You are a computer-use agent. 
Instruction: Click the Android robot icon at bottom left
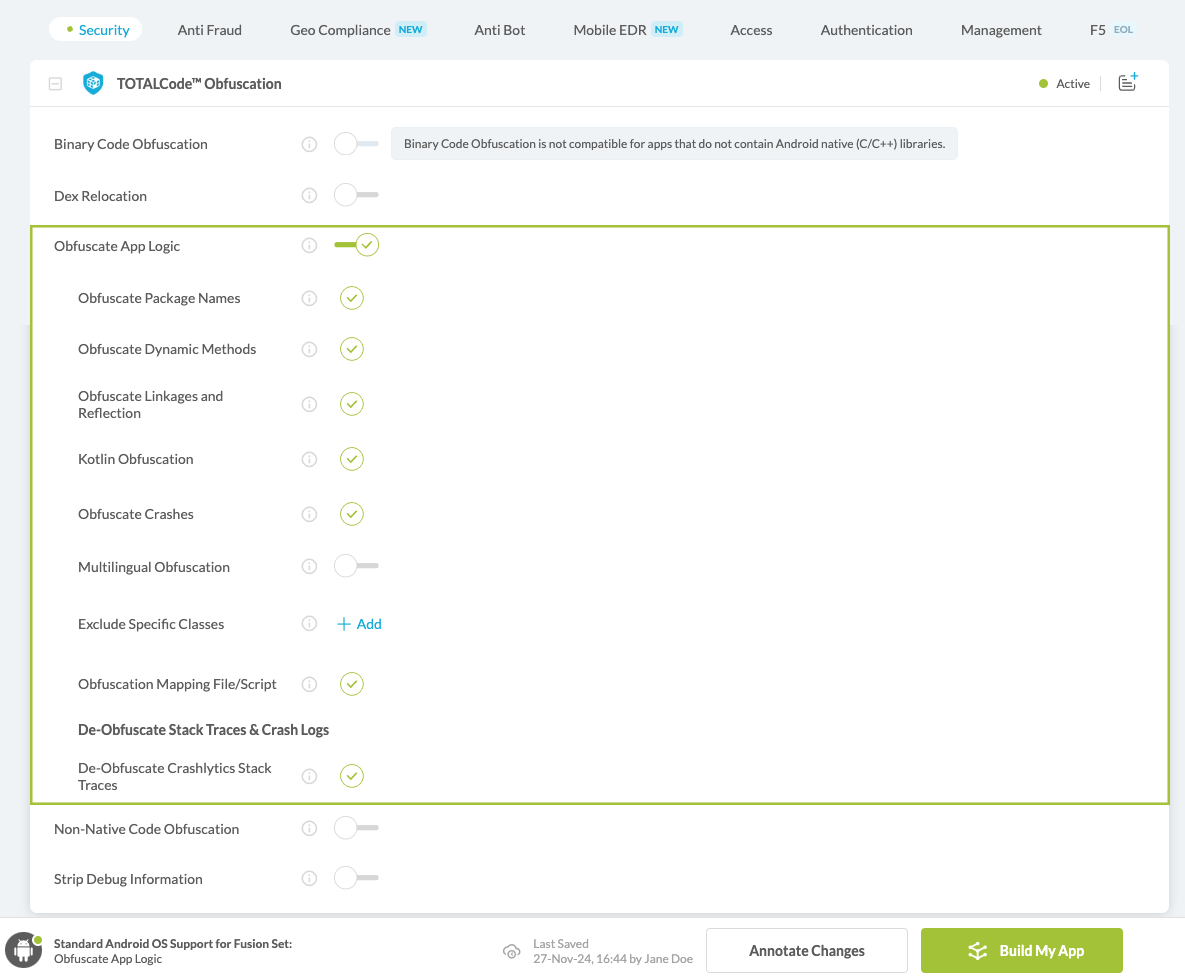tap(23, 950)
